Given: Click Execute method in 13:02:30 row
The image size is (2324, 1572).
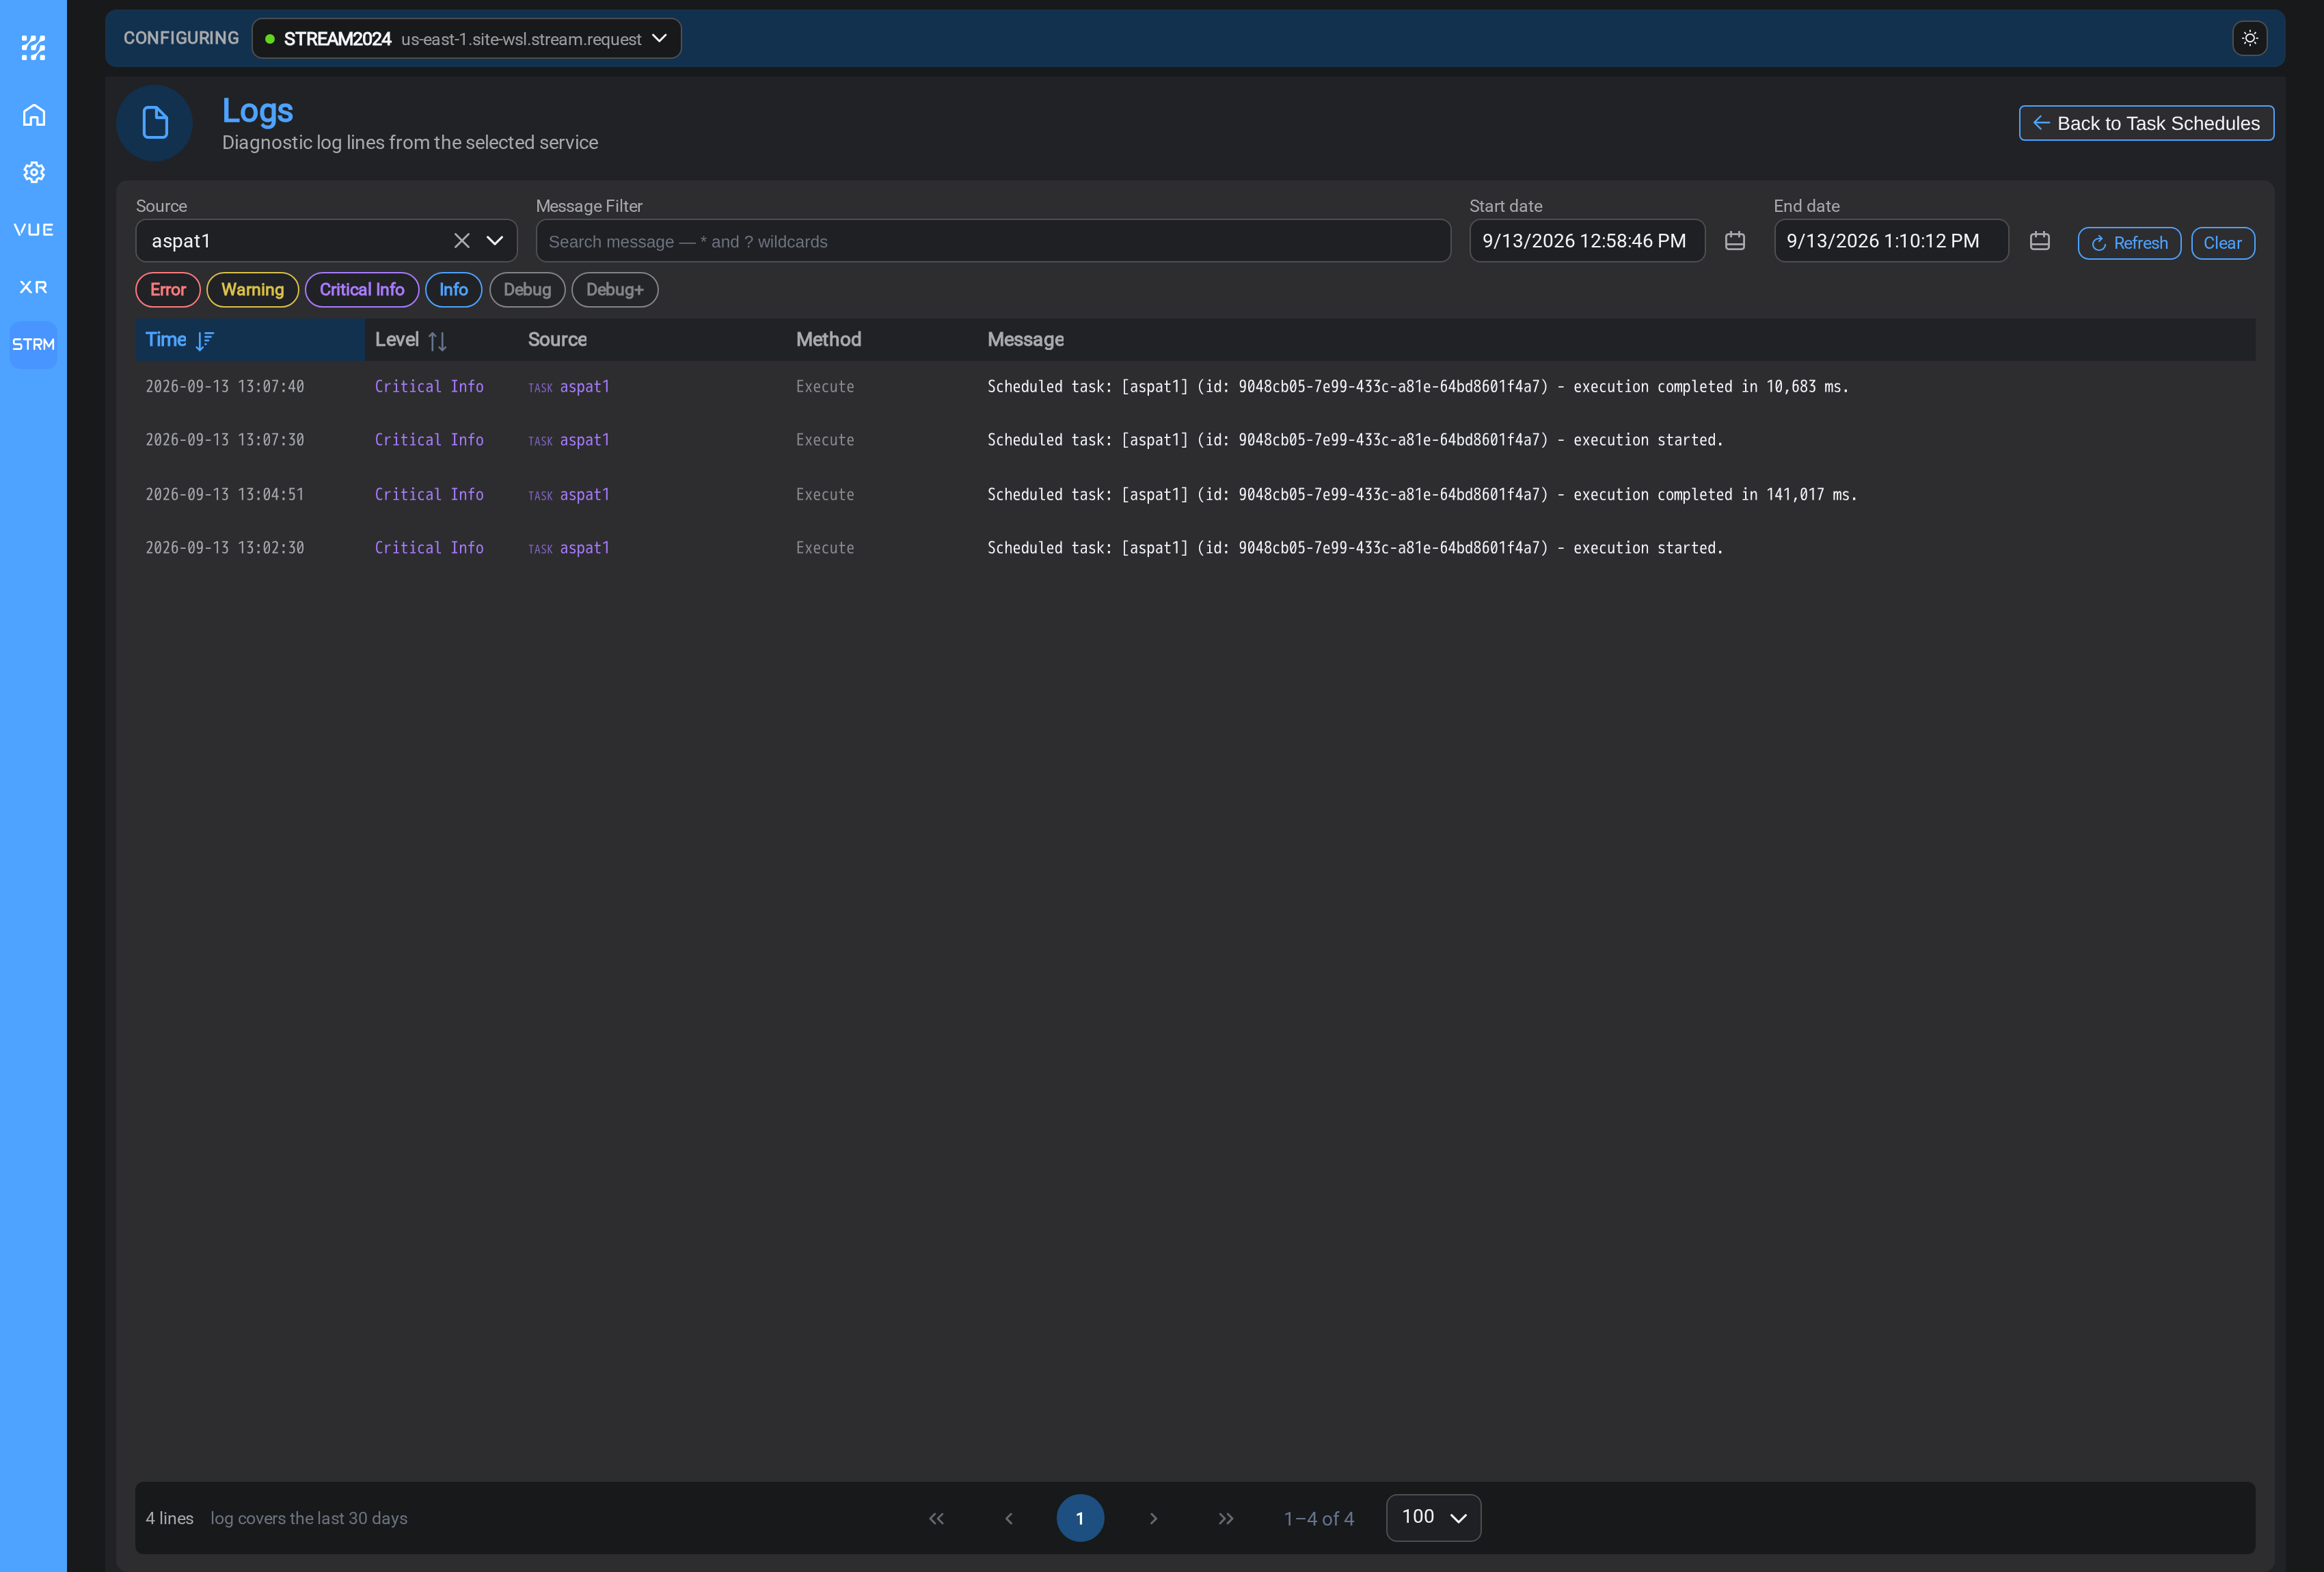Looking at the screenshot, I should (x=825, y=548).
